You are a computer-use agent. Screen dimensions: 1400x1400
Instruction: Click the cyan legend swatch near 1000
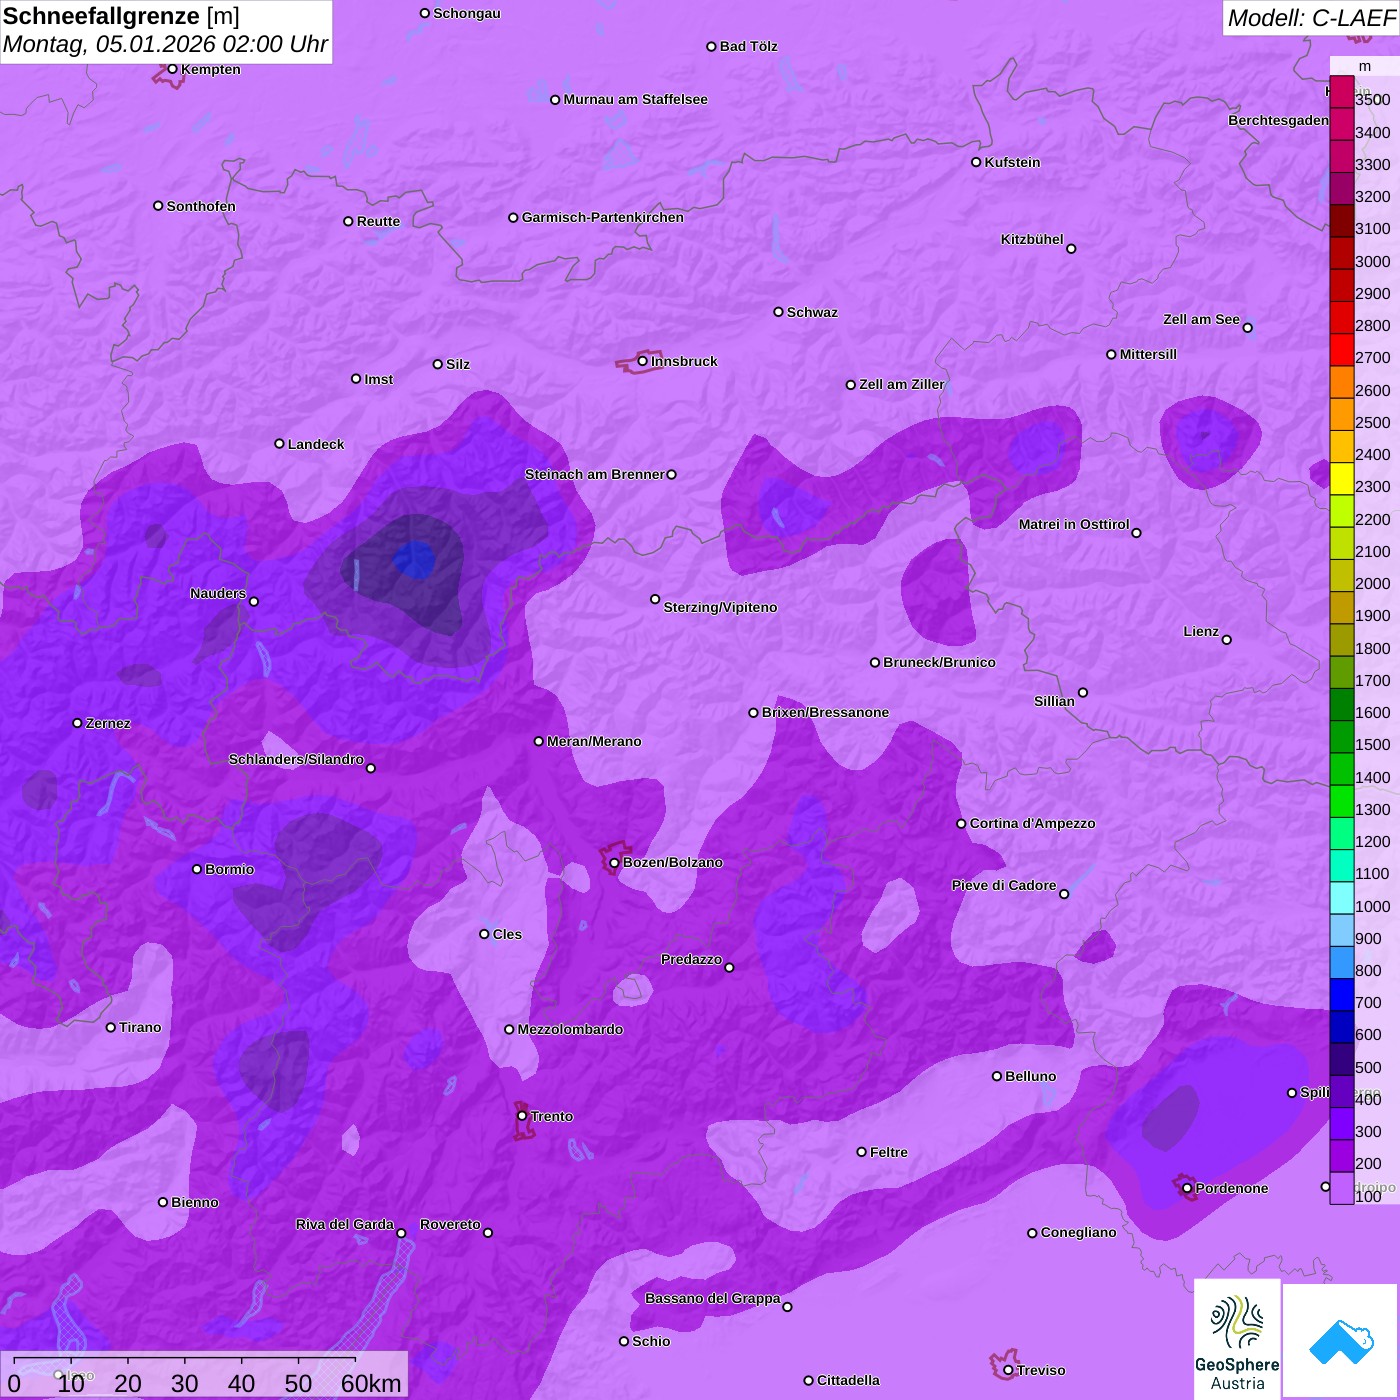pos(1342,898)
